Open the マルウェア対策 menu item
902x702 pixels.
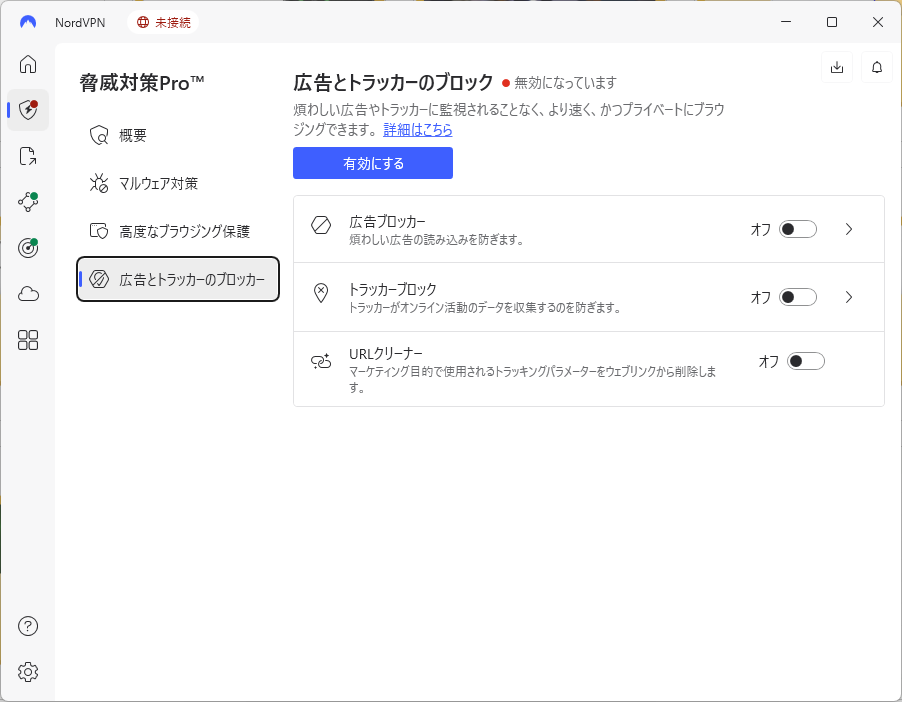pyautogui.click(x=158, y=183)
